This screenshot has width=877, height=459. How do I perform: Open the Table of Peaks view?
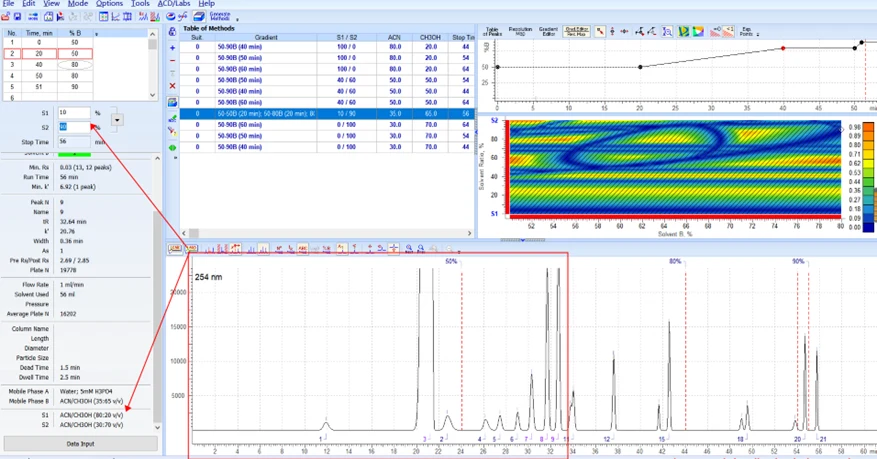click(492, 32)
